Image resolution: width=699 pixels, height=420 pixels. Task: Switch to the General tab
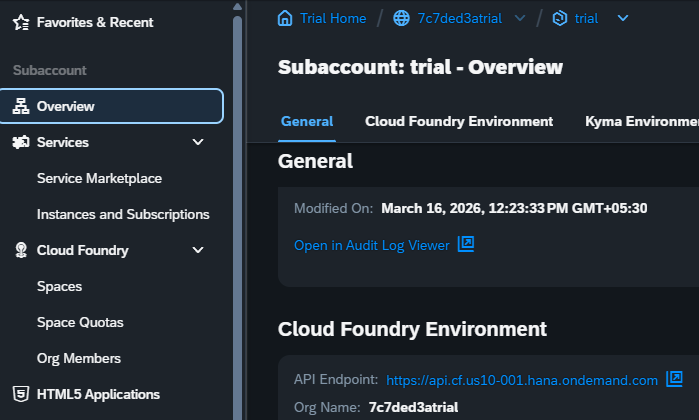(307, 121)
